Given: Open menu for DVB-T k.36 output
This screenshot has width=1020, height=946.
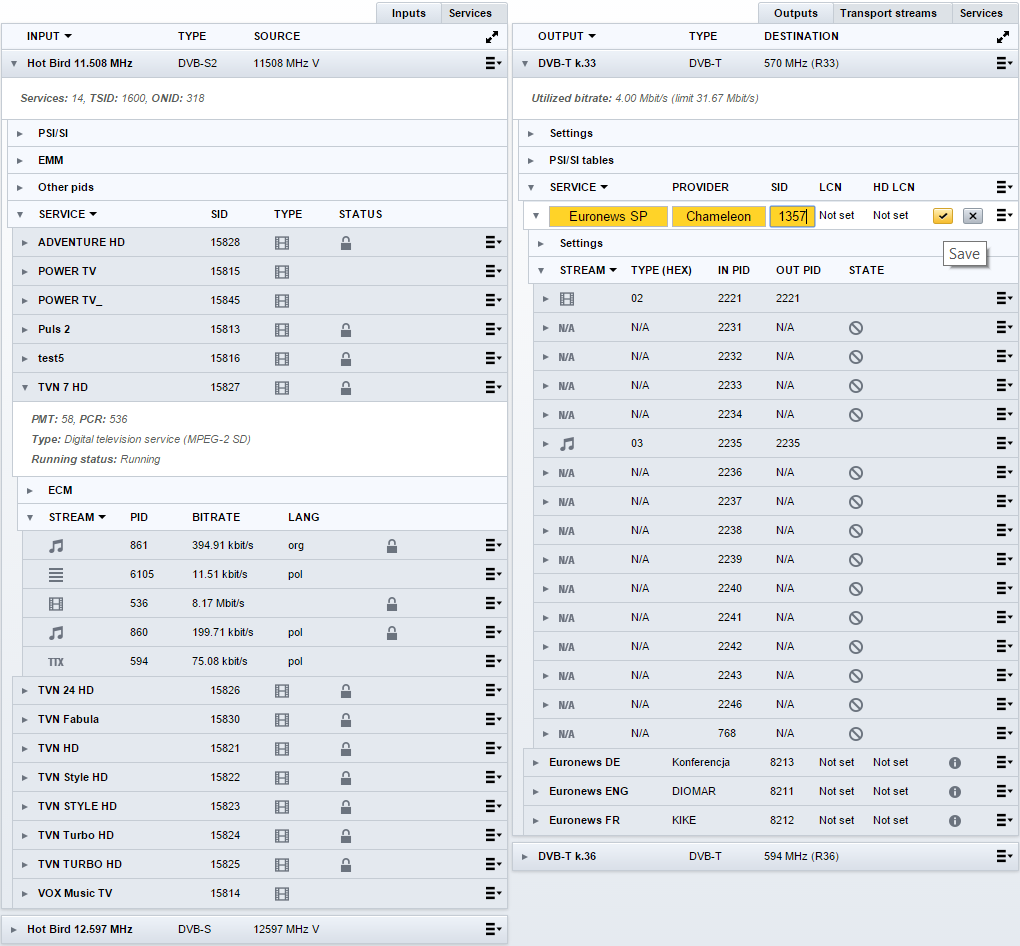Looking at the screenshot, I should pyautogui.click(x=1004, y=856).
